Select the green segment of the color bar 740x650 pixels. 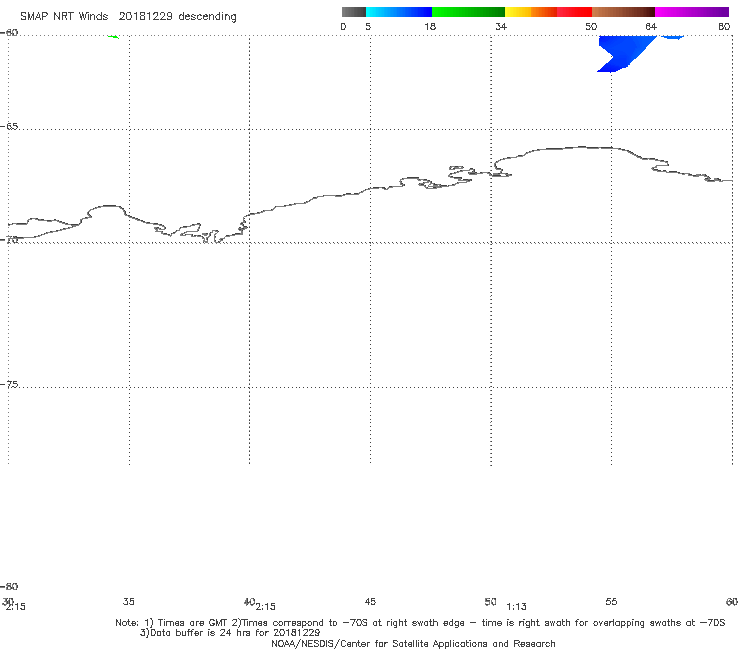click(x=468, y=12)
